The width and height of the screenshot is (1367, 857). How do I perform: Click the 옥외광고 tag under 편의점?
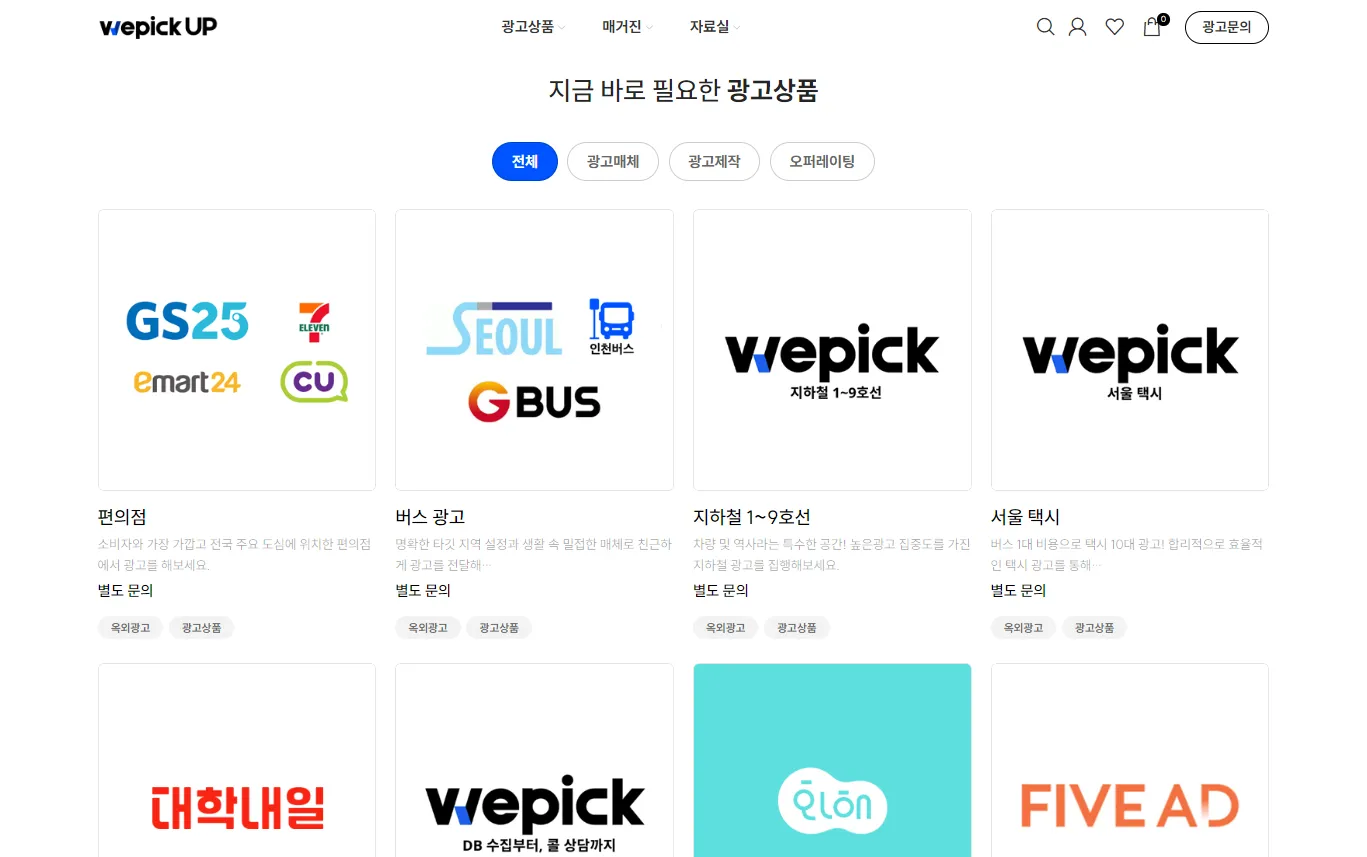coord(131,628)
